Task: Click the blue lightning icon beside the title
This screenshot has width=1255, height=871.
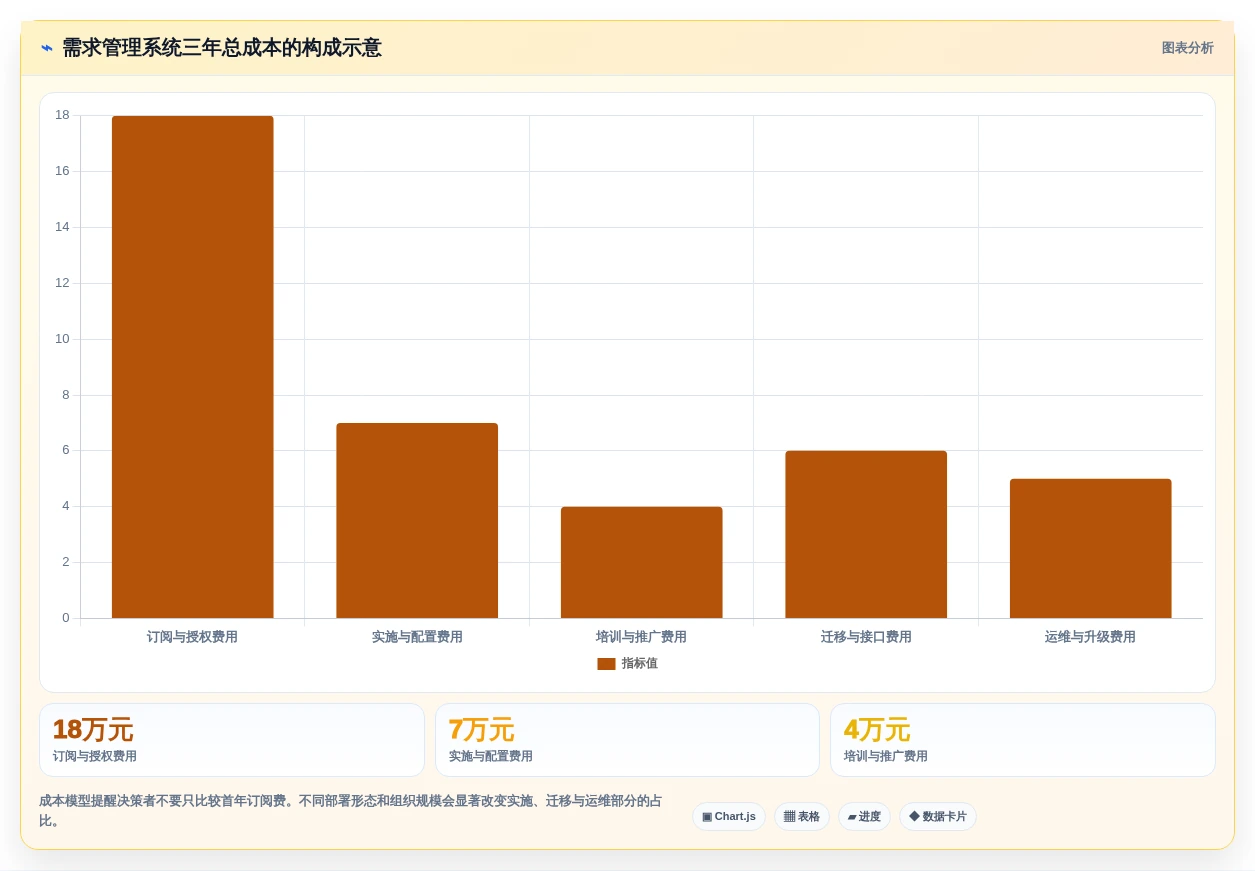Action: click(47, 48)
